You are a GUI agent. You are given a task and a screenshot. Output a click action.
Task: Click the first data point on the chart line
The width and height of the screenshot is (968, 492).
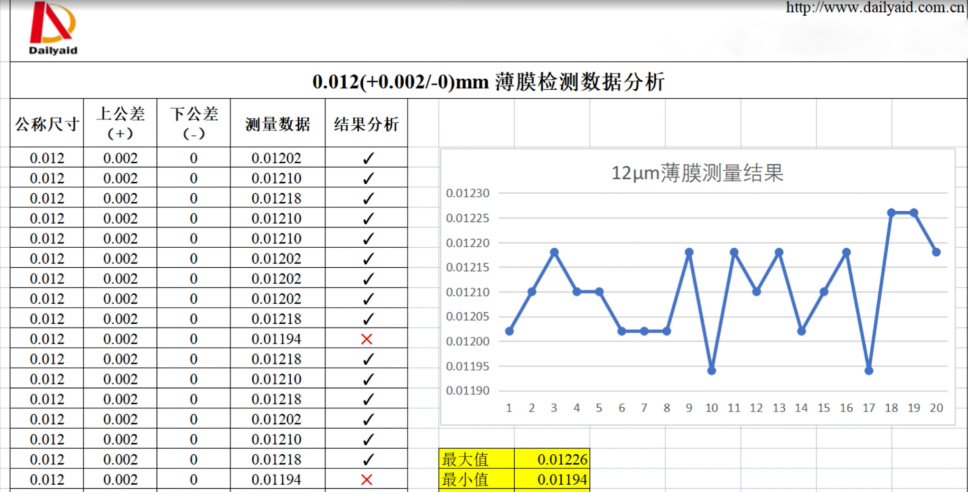(509, 331)
